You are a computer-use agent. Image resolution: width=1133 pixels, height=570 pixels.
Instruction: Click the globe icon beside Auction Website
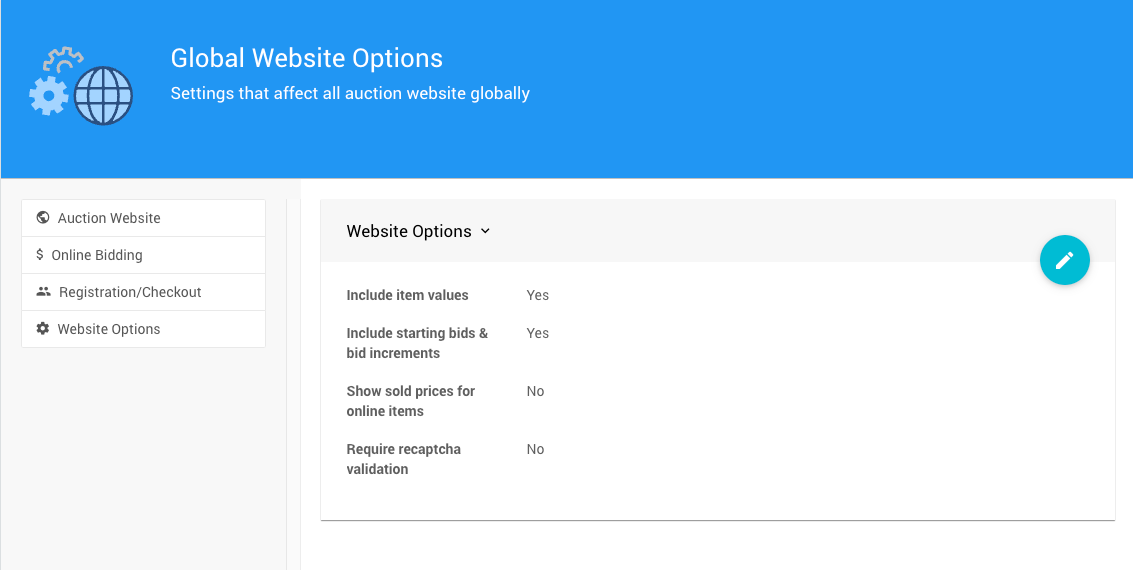pos(43,218)
